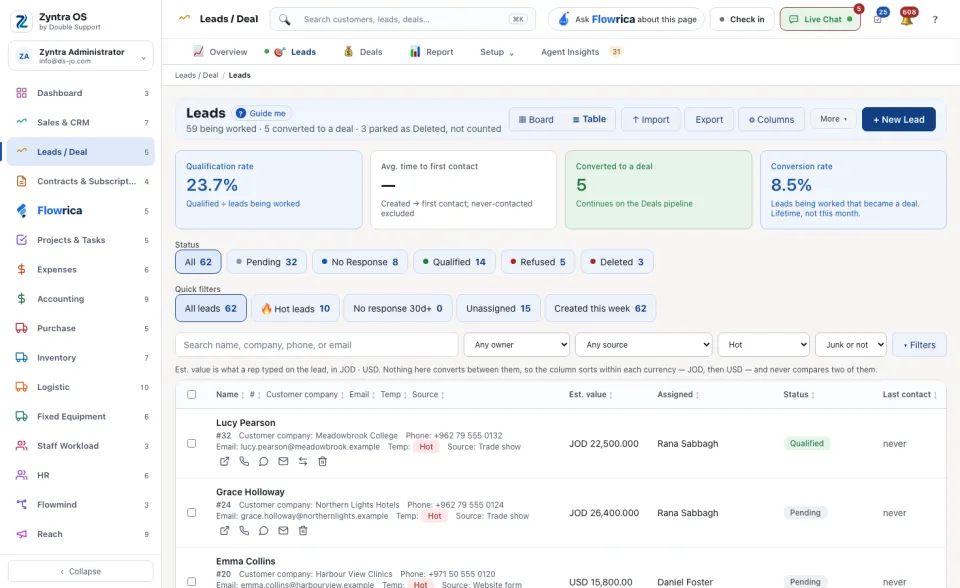The height and width of the screenshot is (588, 960).
Task: Open Flowmind in the sidebar
Action: (81, 505)
